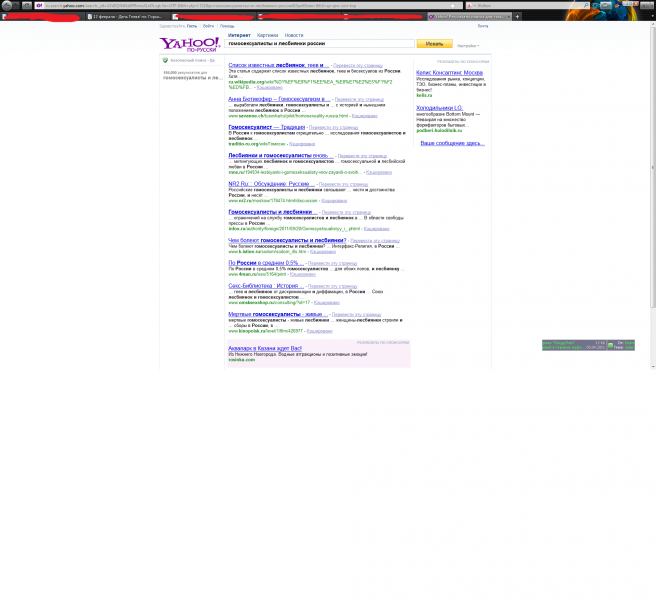656x600 pixels.
Task: Open result 'Лесбиянки и гомосексуалисты вновь...'
Action: (281, 155)
